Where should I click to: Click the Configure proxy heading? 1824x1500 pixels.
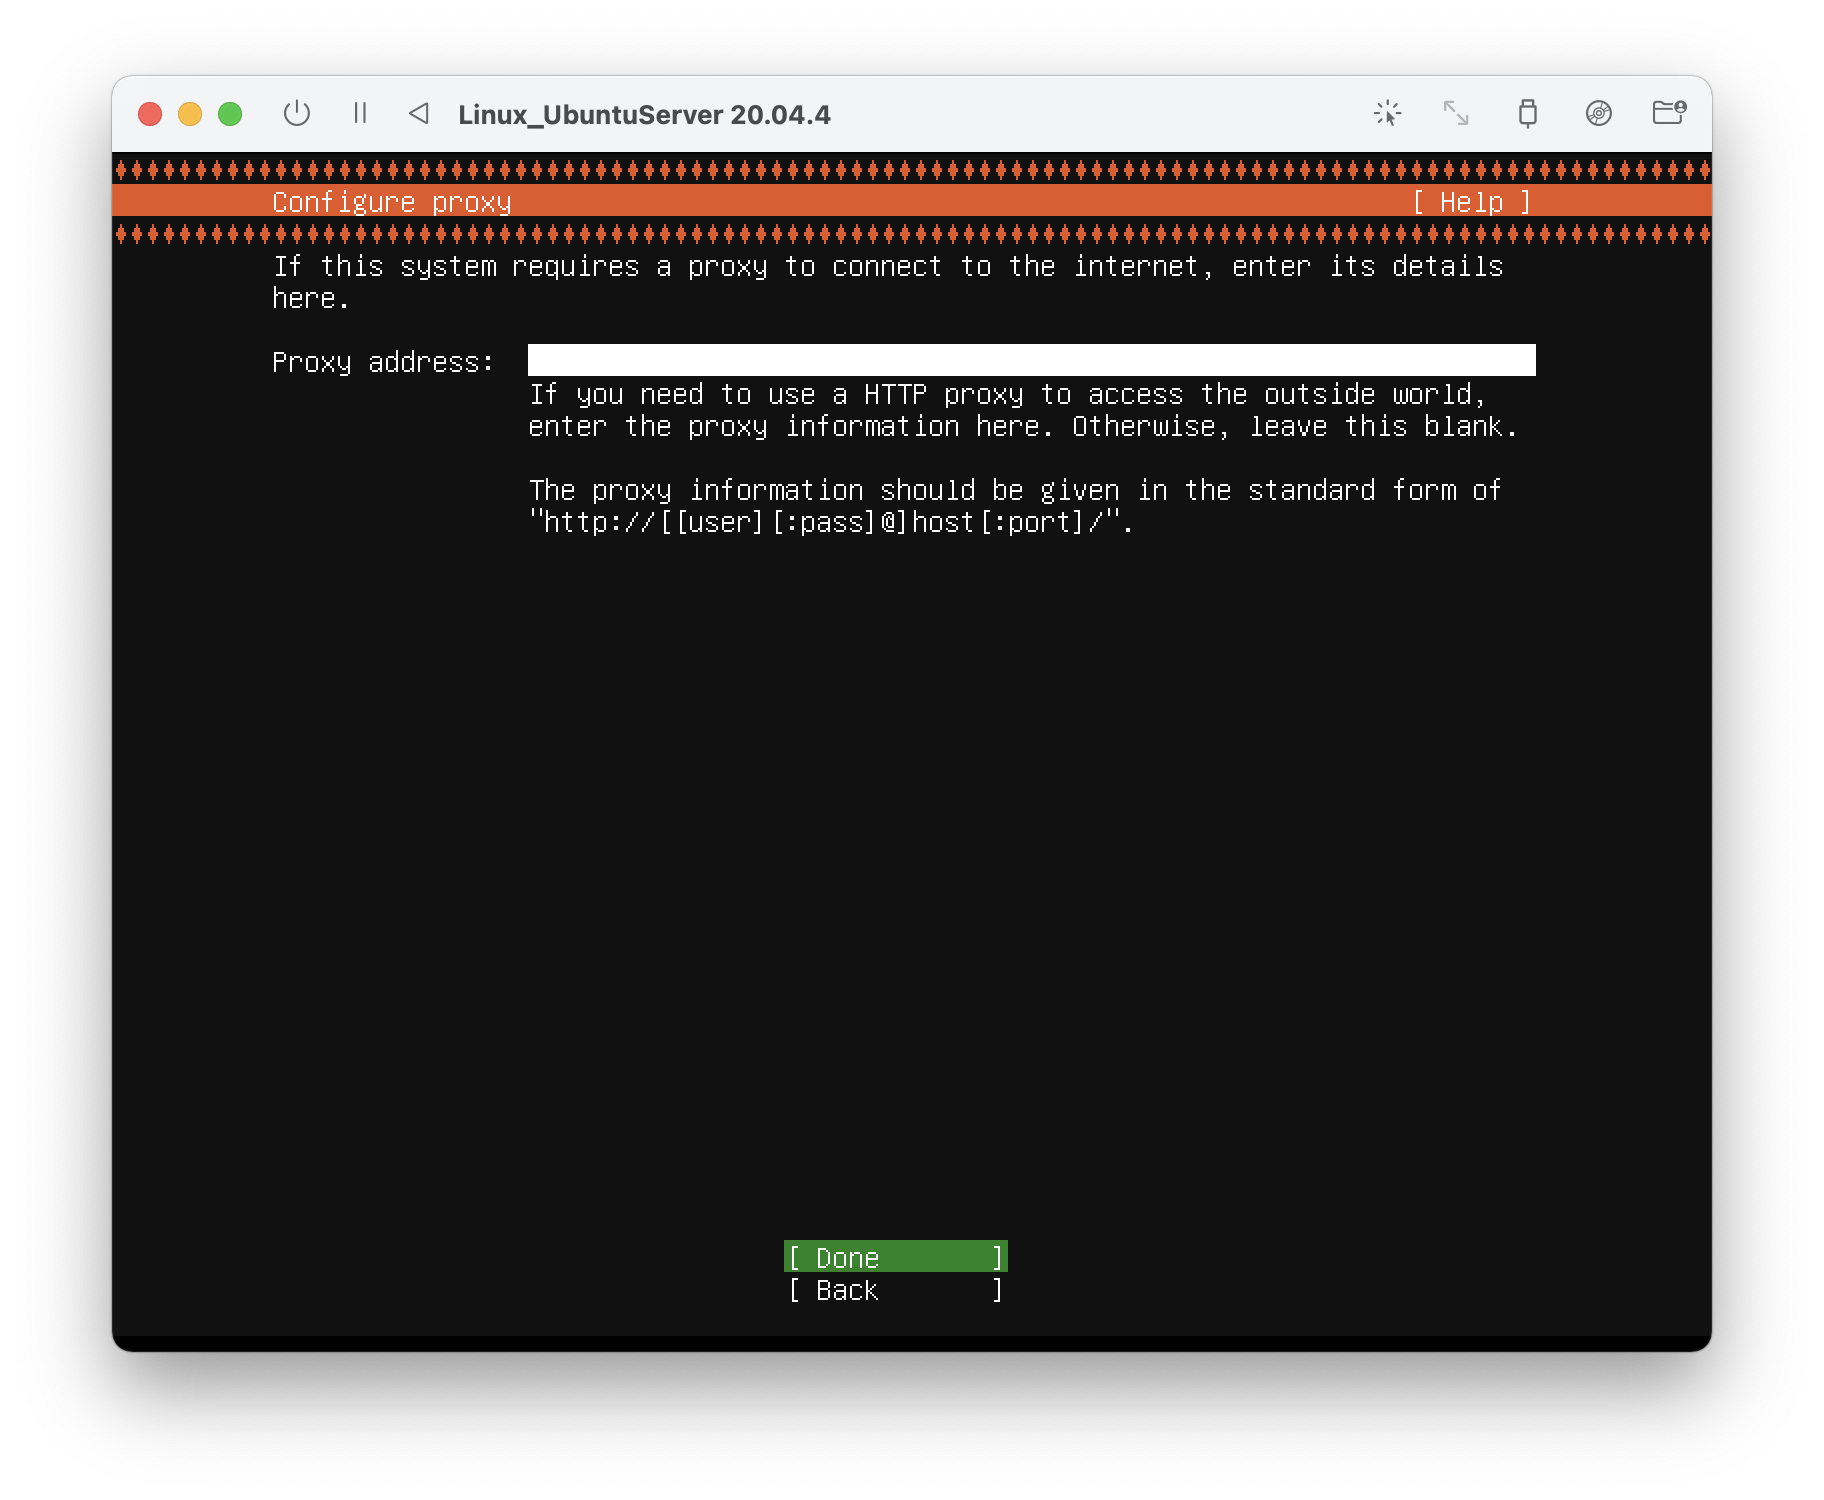[x=391, y=202]
